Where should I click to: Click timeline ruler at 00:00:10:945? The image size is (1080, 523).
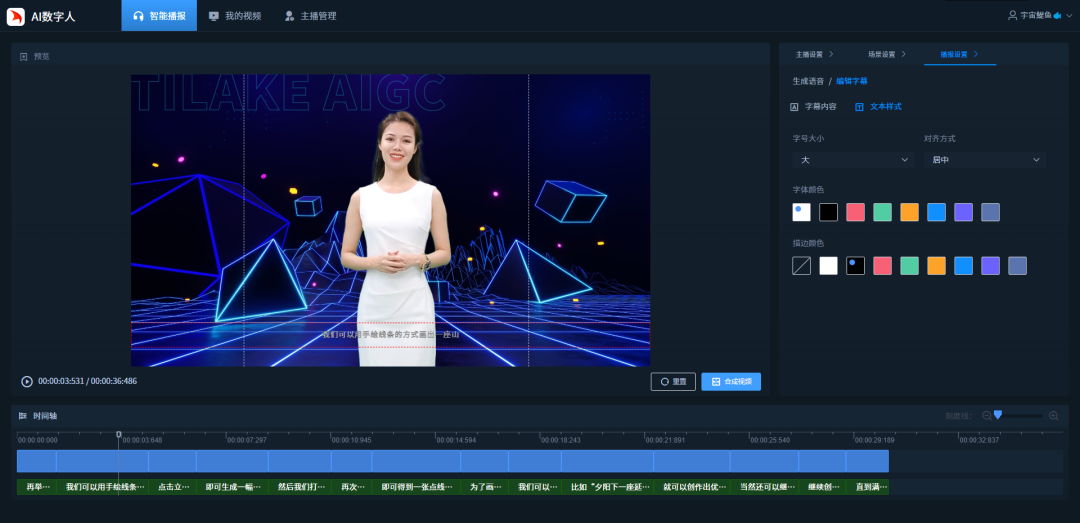tap(351, 440)
